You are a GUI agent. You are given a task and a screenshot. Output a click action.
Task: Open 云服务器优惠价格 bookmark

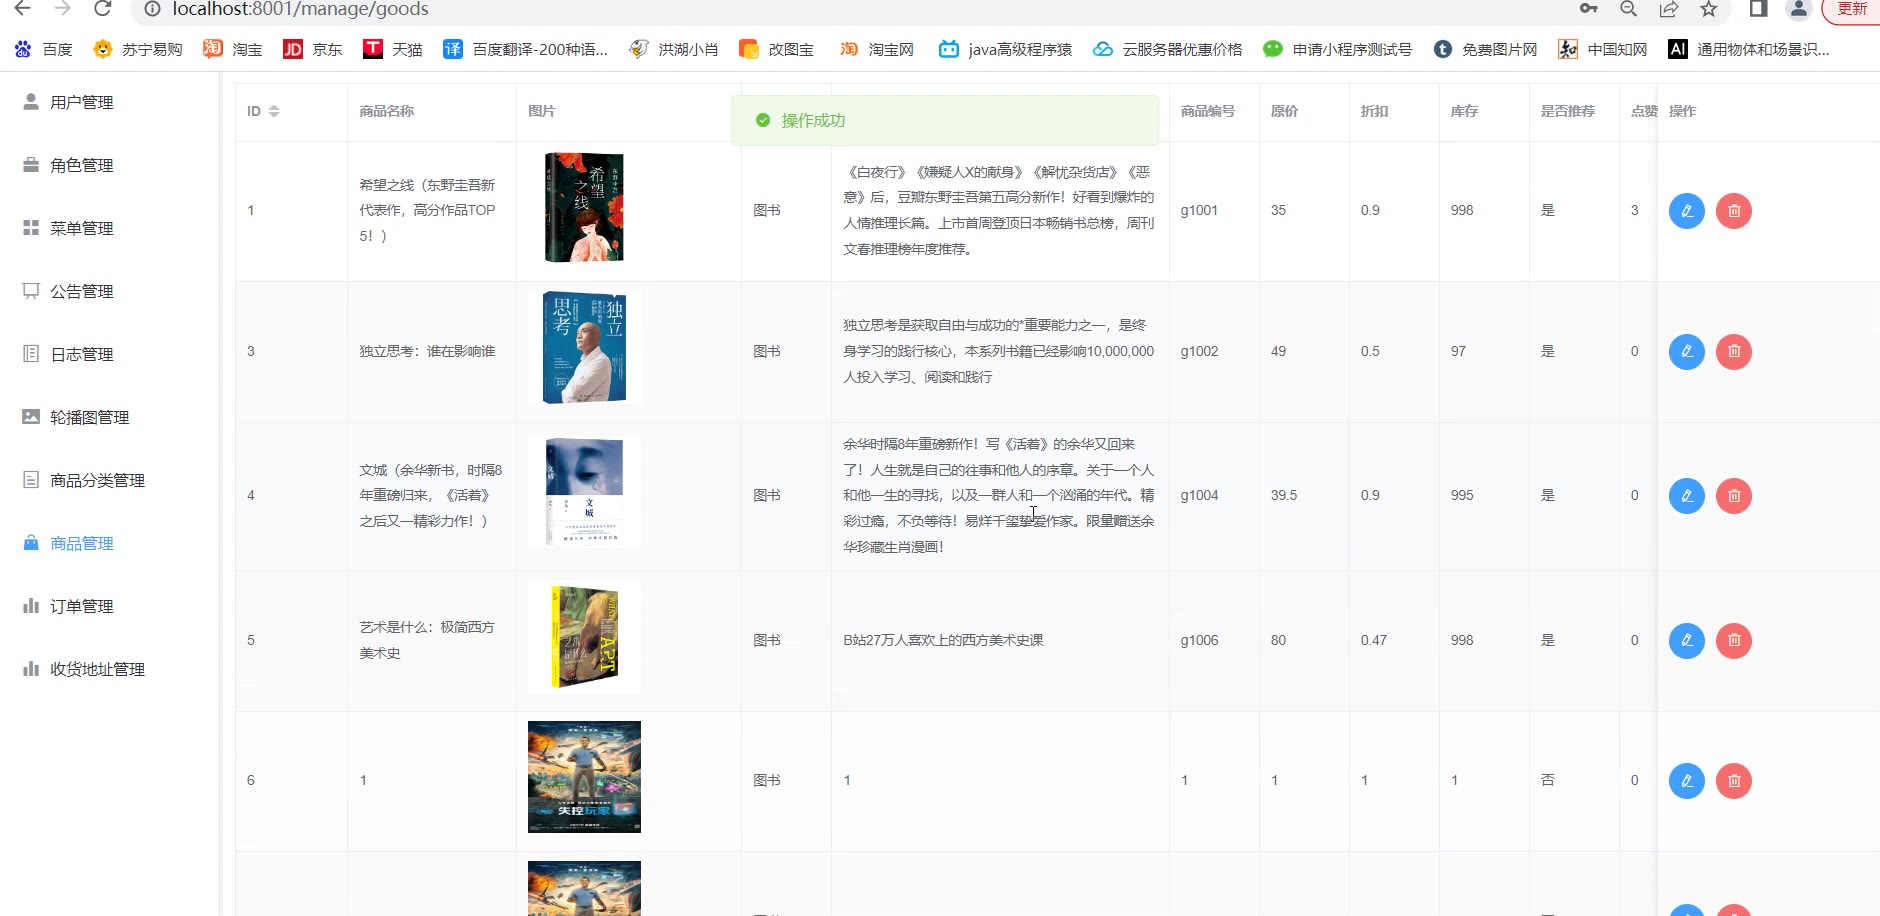point(1167,49)
